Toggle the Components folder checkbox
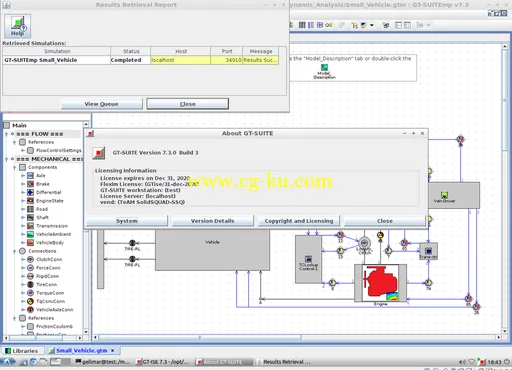Viewport: 512px width, 370px height. tap(22, 167)
